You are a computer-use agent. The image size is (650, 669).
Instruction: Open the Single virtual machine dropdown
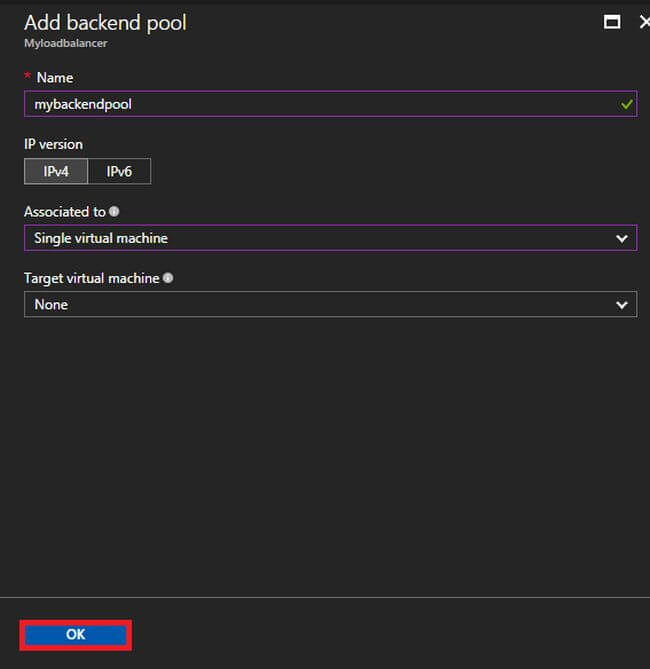[x=320, y=238]
